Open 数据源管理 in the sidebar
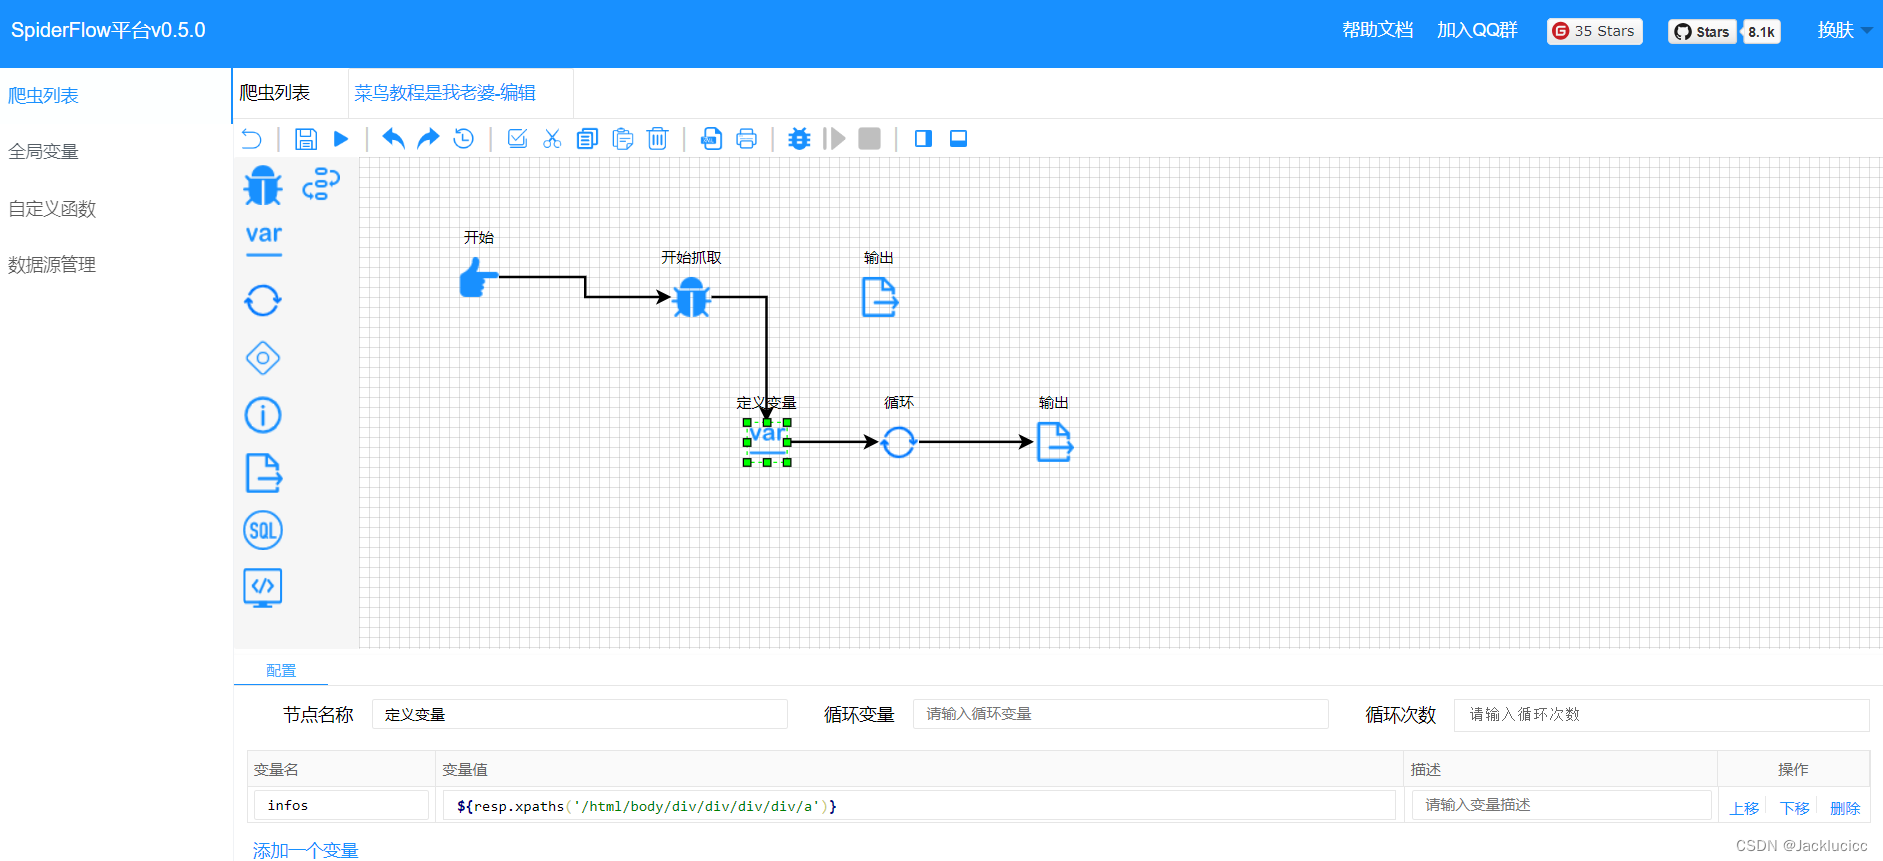This screenshot has height=861, width=1883. pos(52,265)
